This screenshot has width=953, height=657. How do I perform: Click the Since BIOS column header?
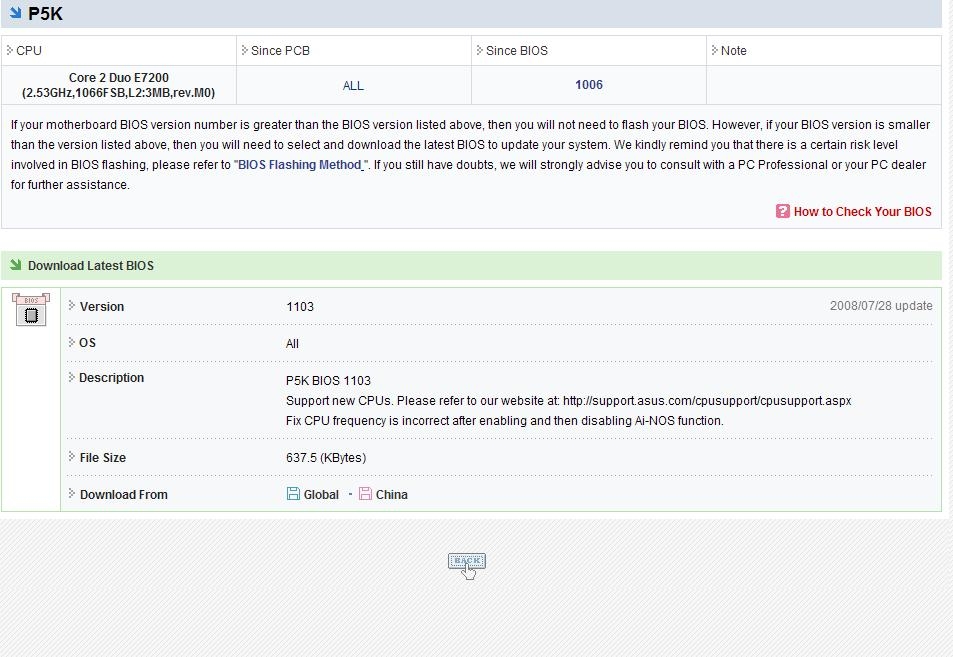517,50
